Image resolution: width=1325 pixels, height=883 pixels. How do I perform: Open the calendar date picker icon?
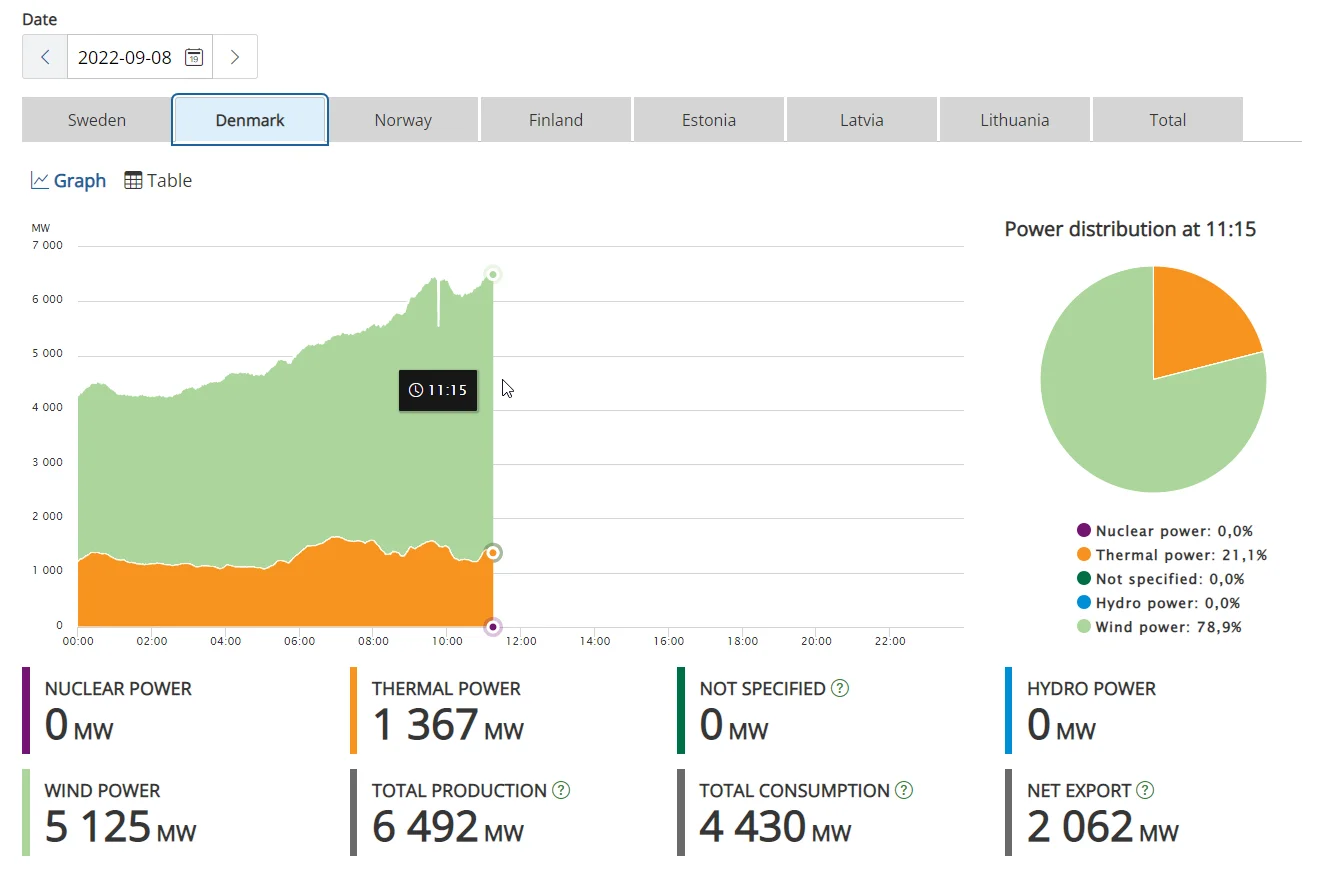(x=194, y=57)
